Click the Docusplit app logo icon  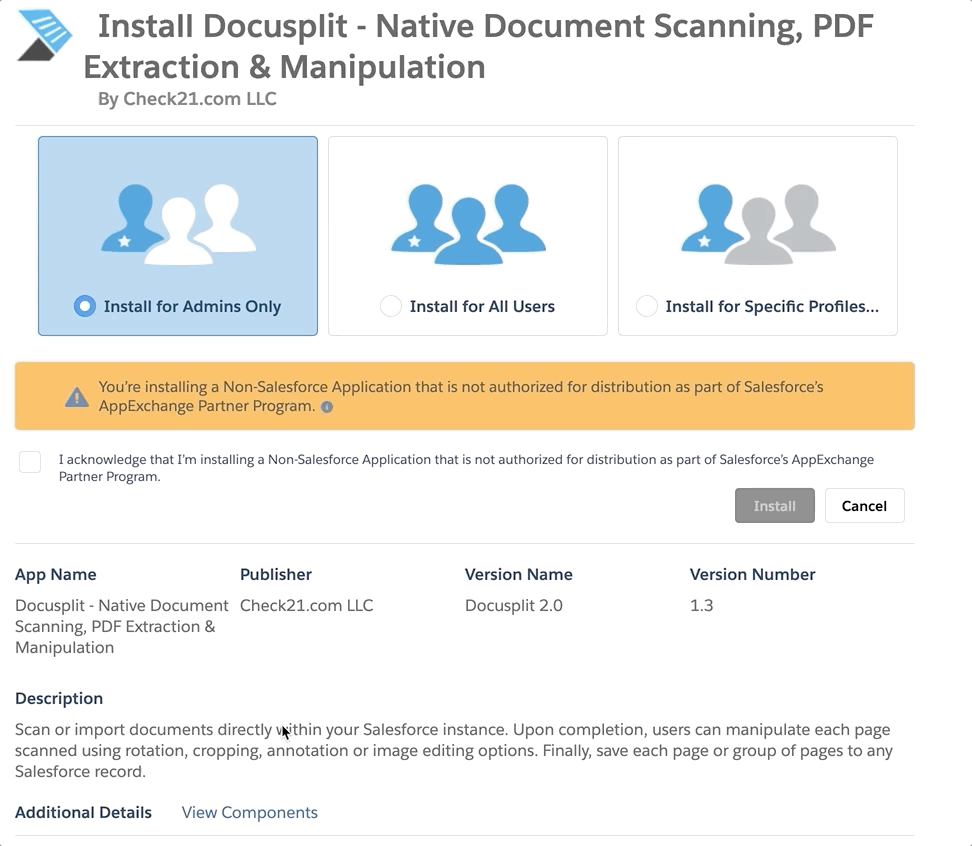point(45,35)
